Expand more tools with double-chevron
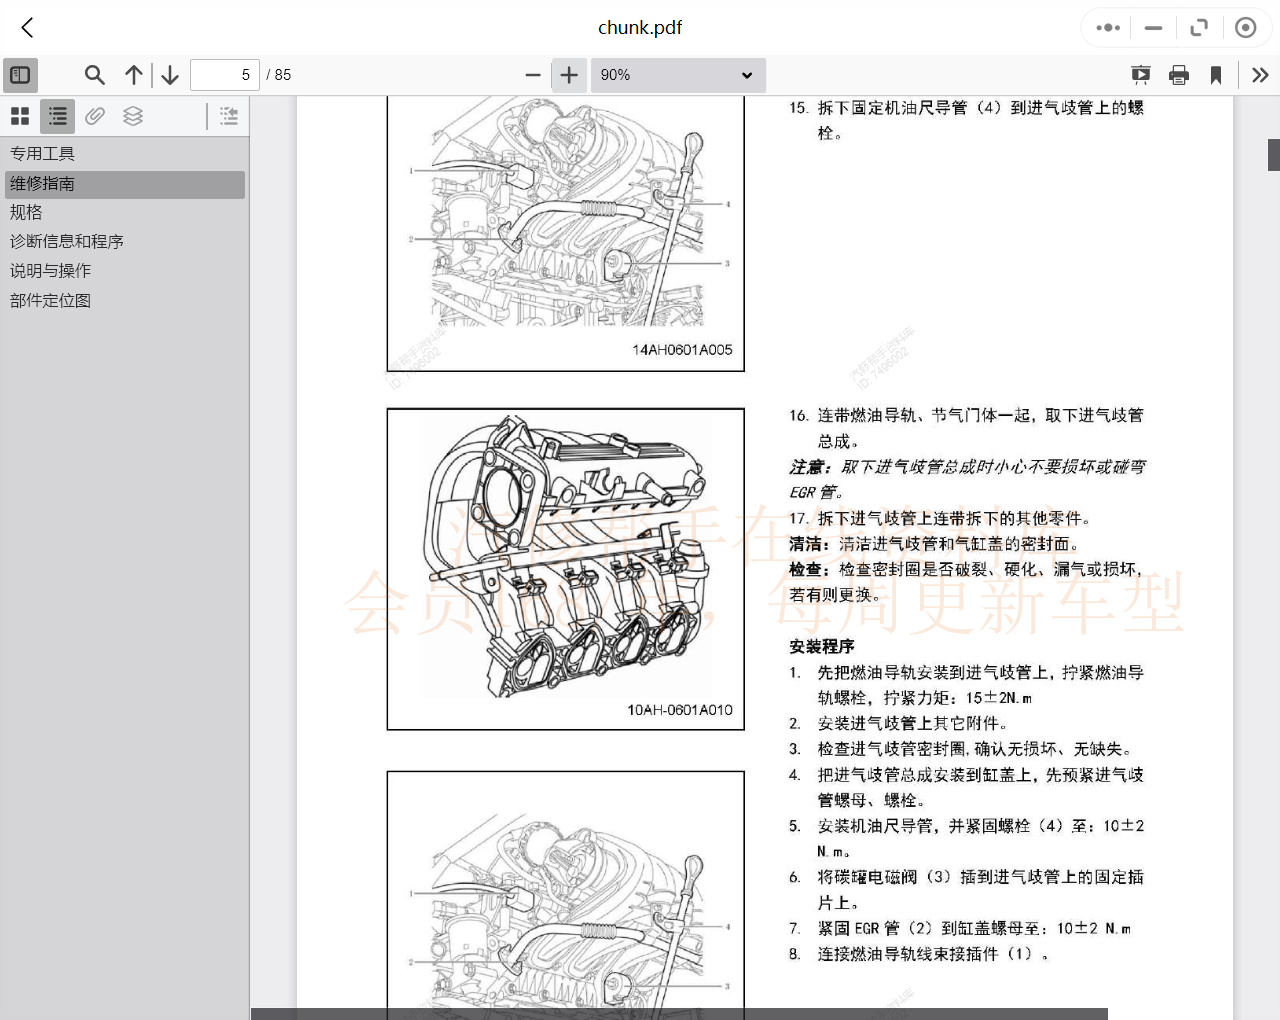Image resolution: width=1280 pixels, height=1020 pixels. coord(1260,75)
